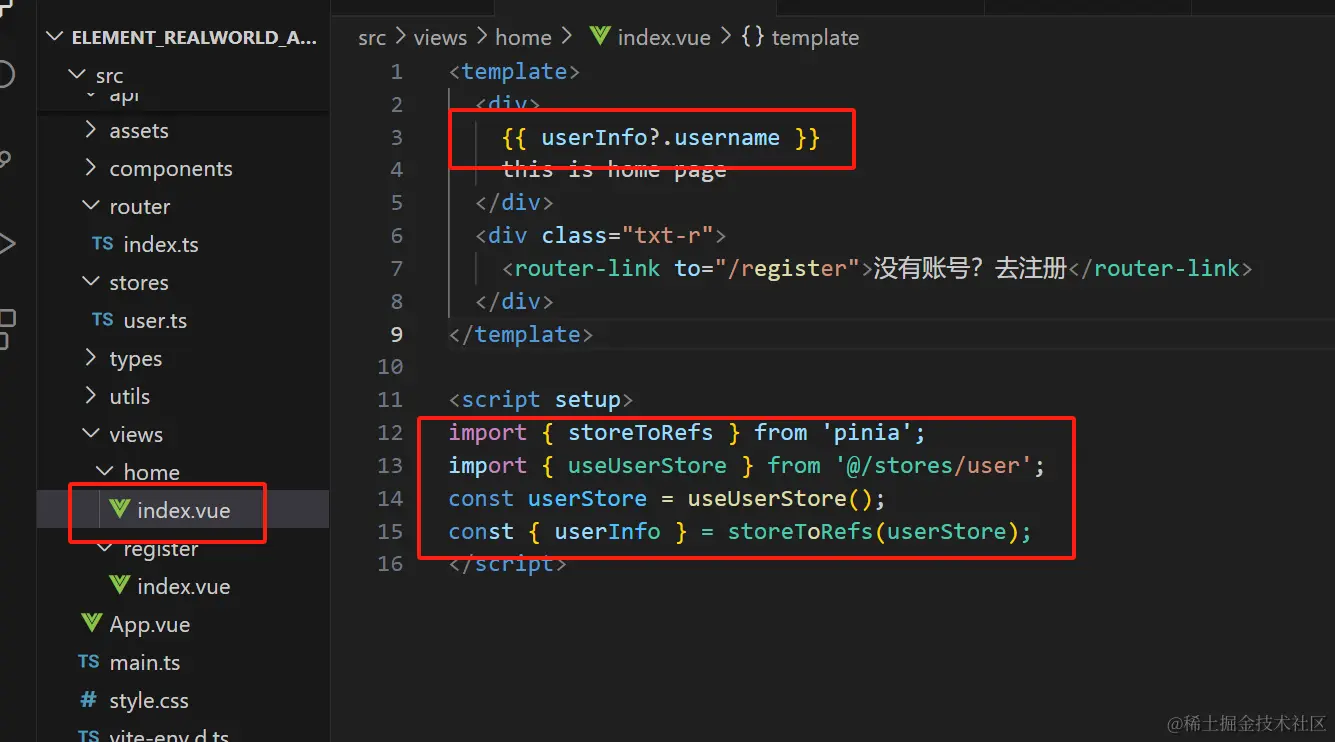Click line number 1 in gutter

coord(397,72)
